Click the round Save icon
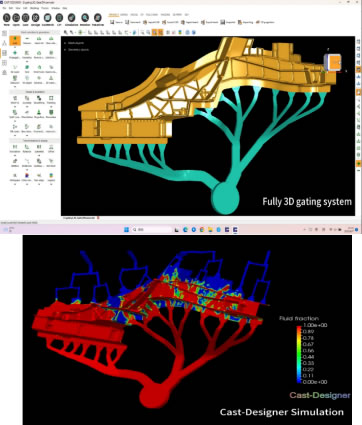Screen dimensions: 362x425 25,18
